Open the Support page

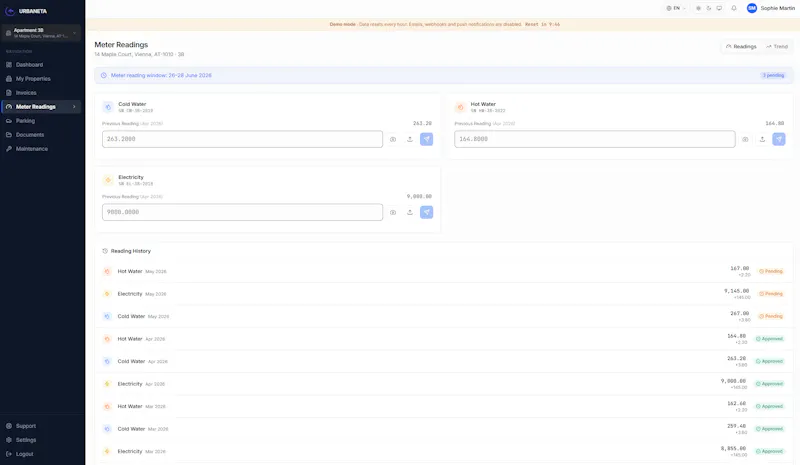pyautogui.click(x=41, y=426)
